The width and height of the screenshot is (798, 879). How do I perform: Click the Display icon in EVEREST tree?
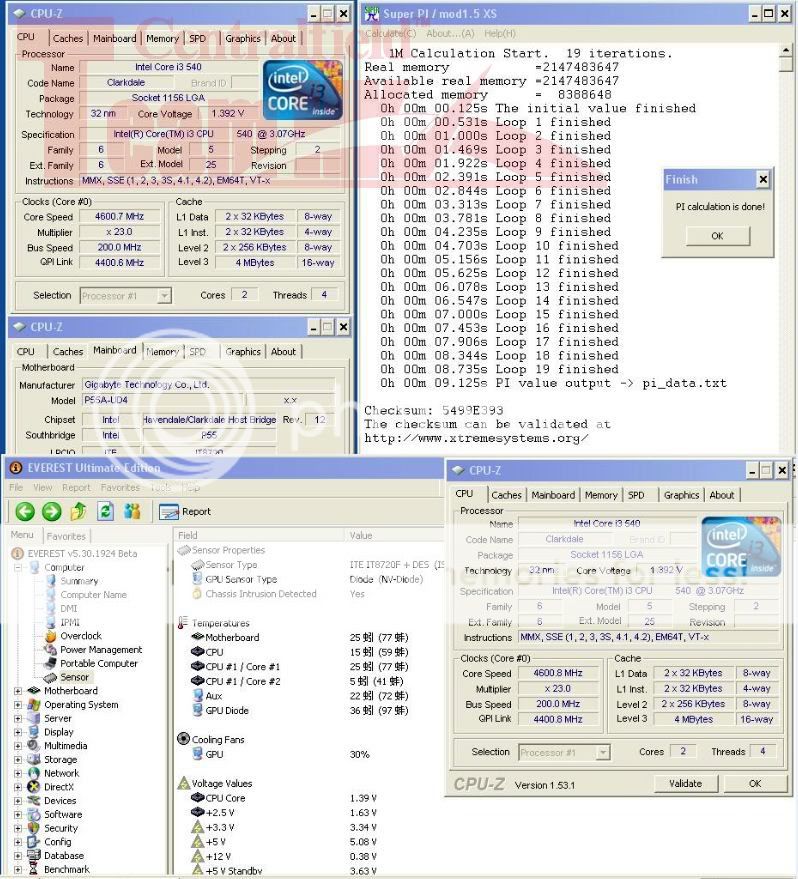[34, 732]
